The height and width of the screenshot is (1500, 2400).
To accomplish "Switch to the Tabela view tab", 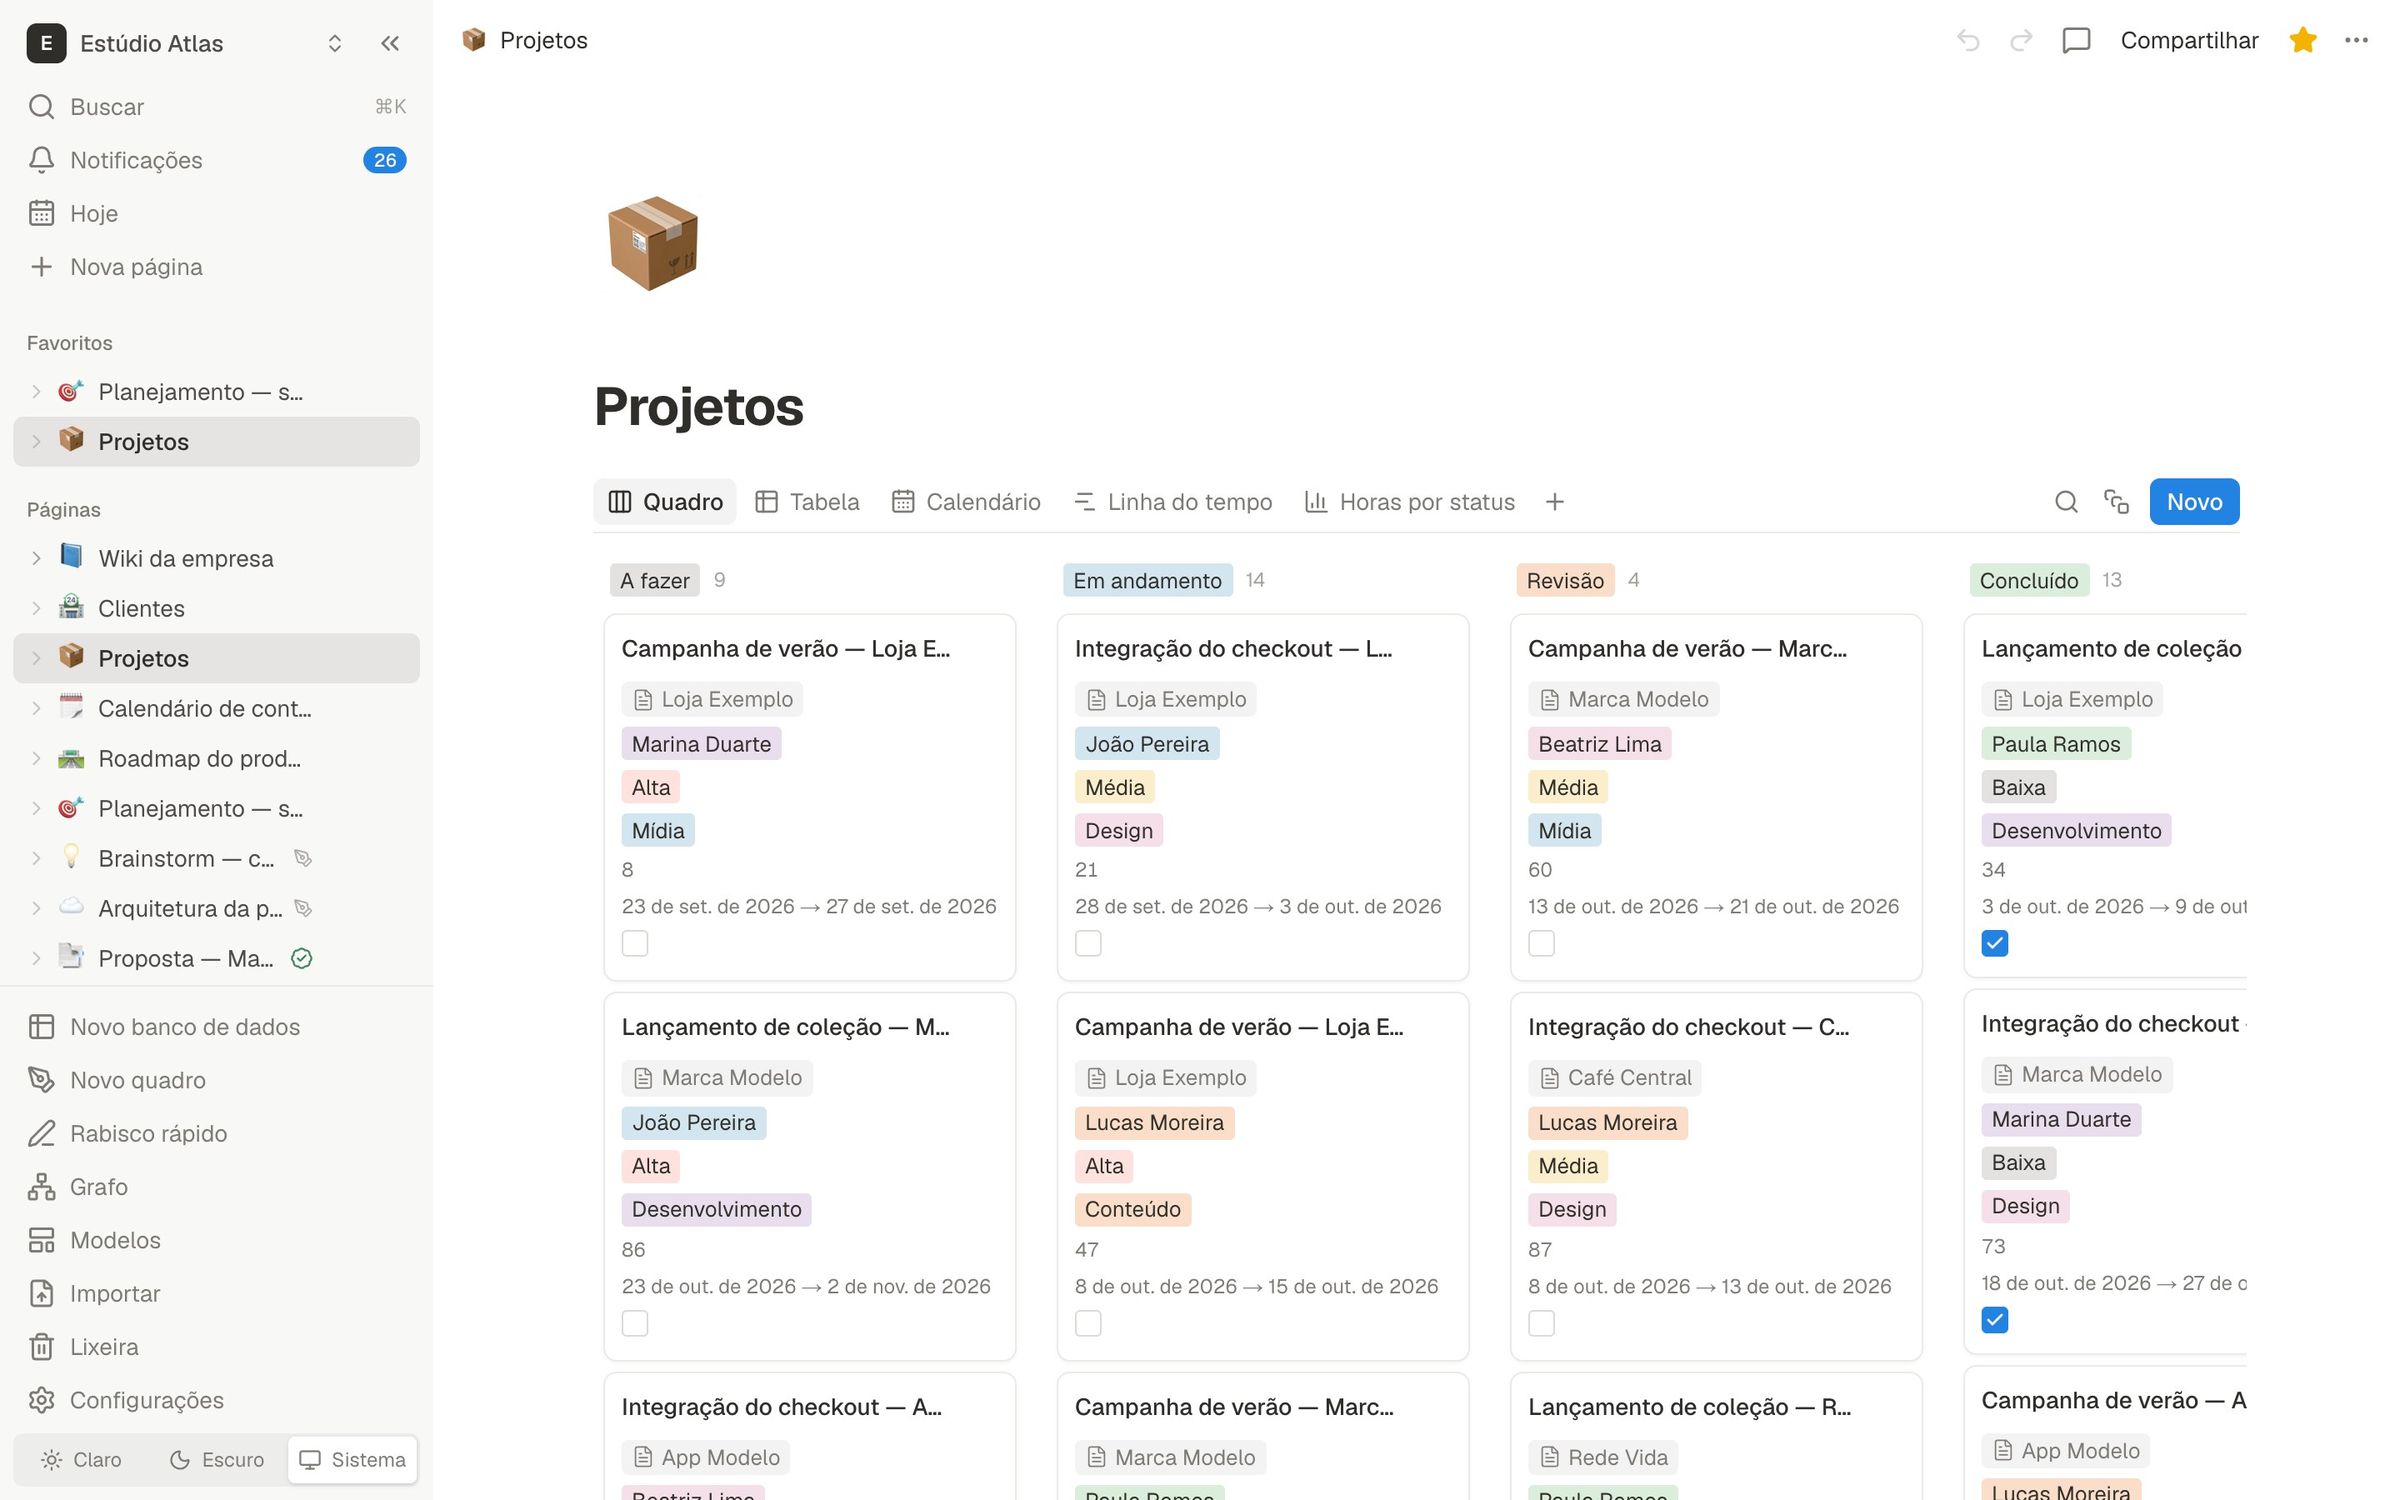I will [x=807, y=502].
